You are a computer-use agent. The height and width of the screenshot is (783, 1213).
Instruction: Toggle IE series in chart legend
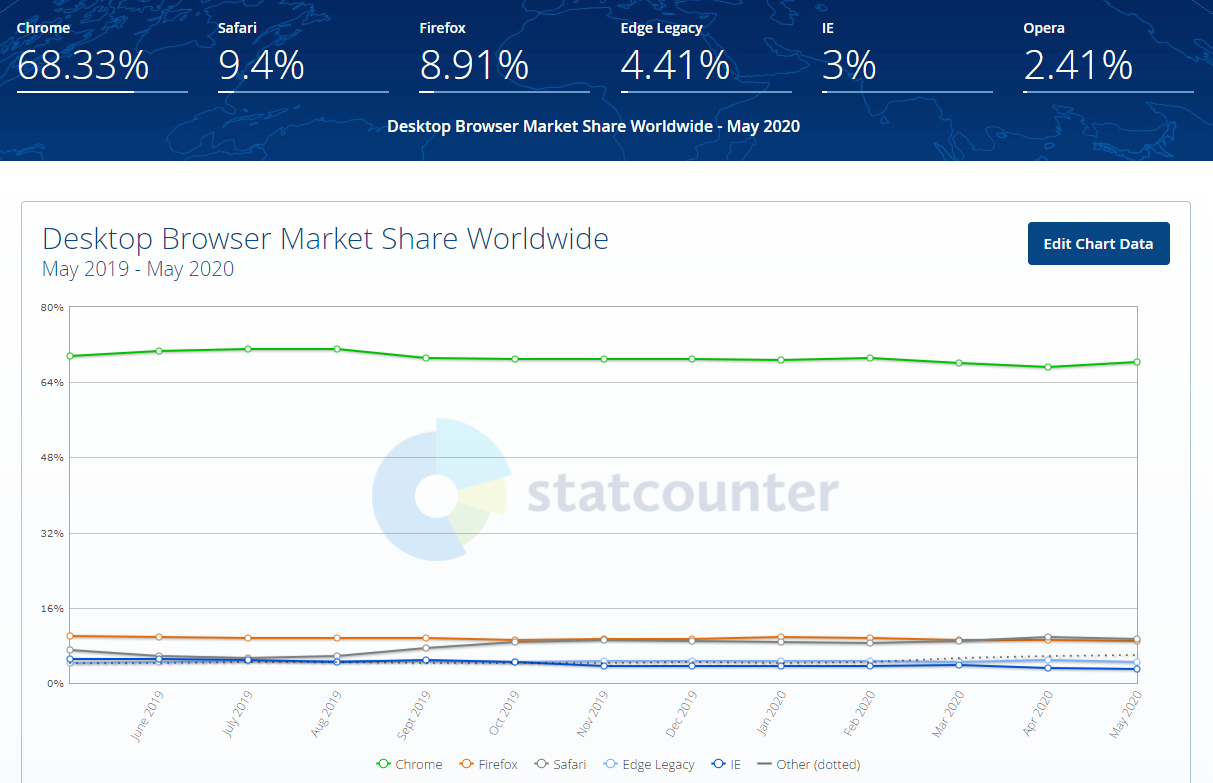(725, 764)
